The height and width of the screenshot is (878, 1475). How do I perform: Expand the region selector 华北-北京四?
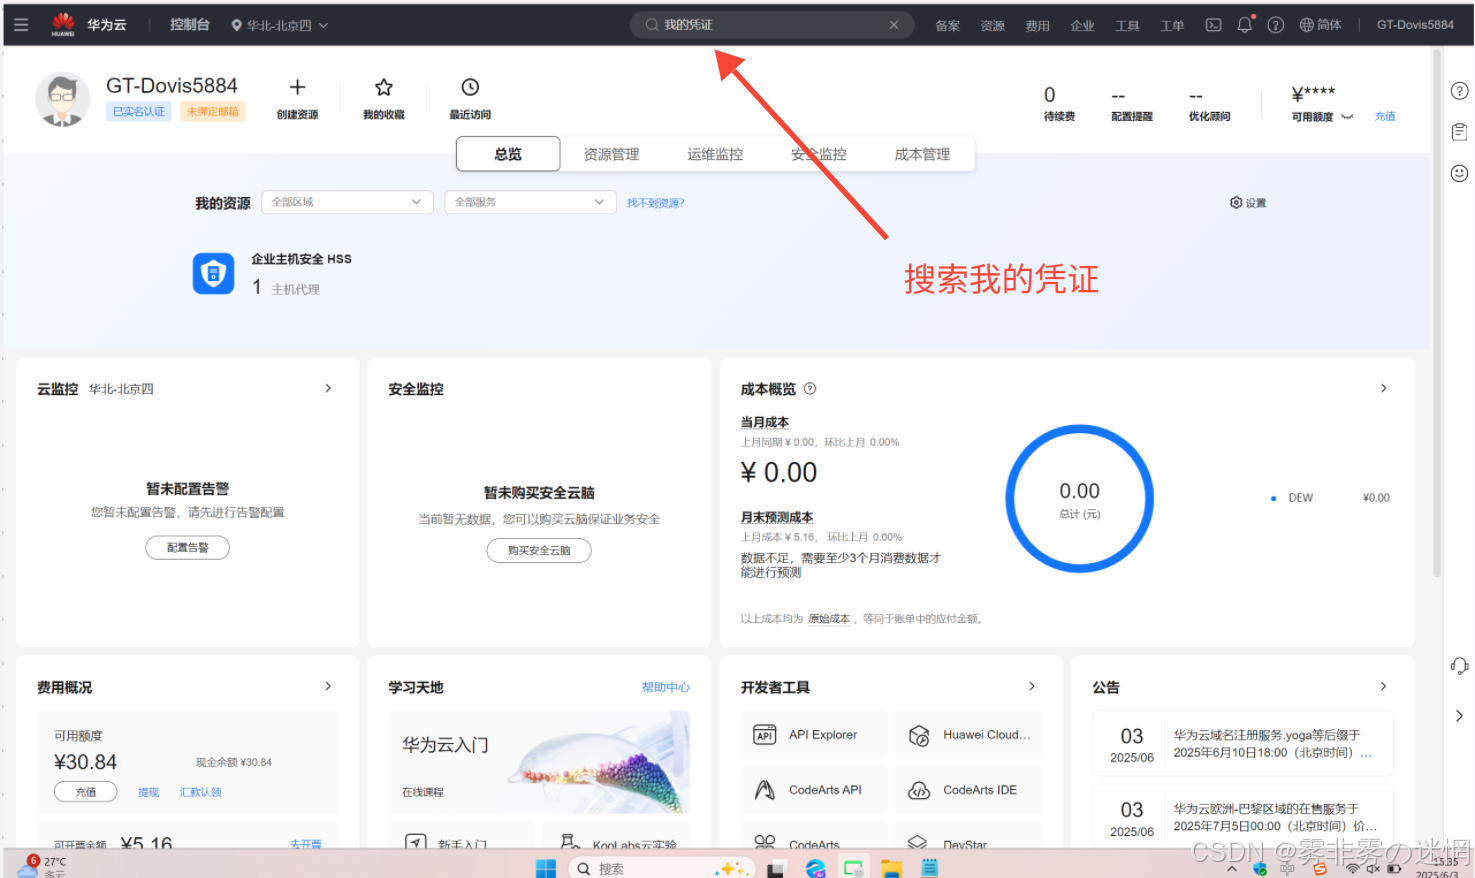click(x=280, y=25)
